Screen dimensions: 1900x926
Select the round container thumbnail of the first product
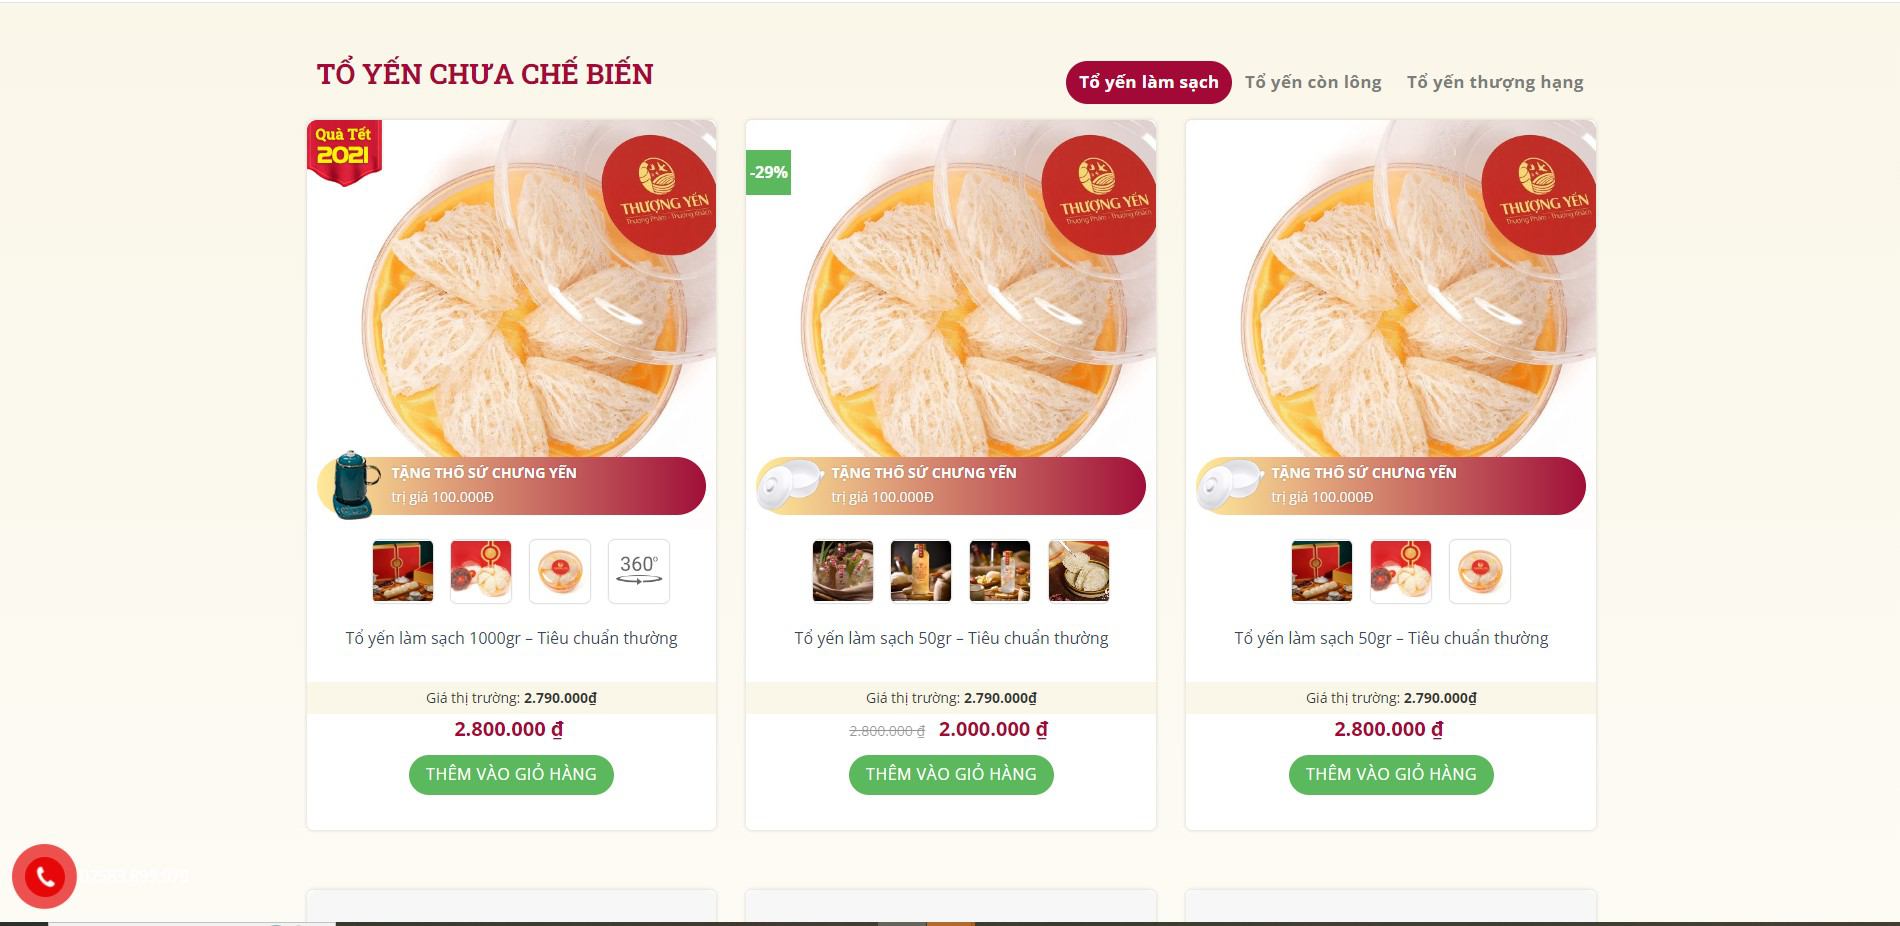(560, 572)
